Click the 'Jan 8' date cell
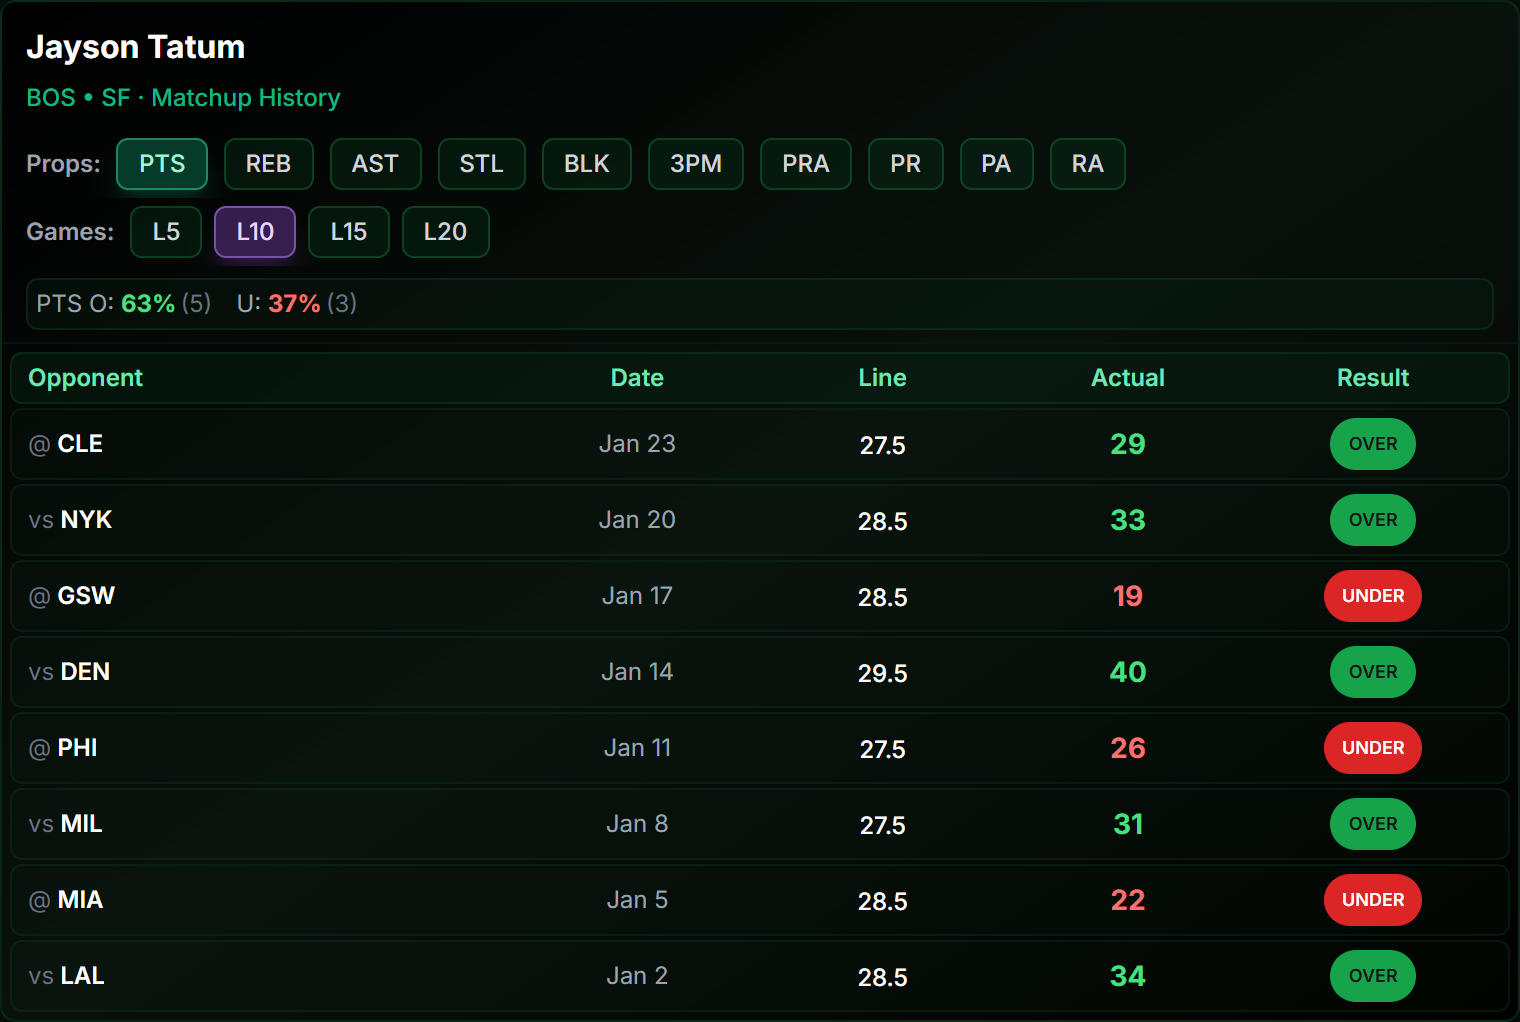This screenshot has height=1022, width=1520. [637, 824]
